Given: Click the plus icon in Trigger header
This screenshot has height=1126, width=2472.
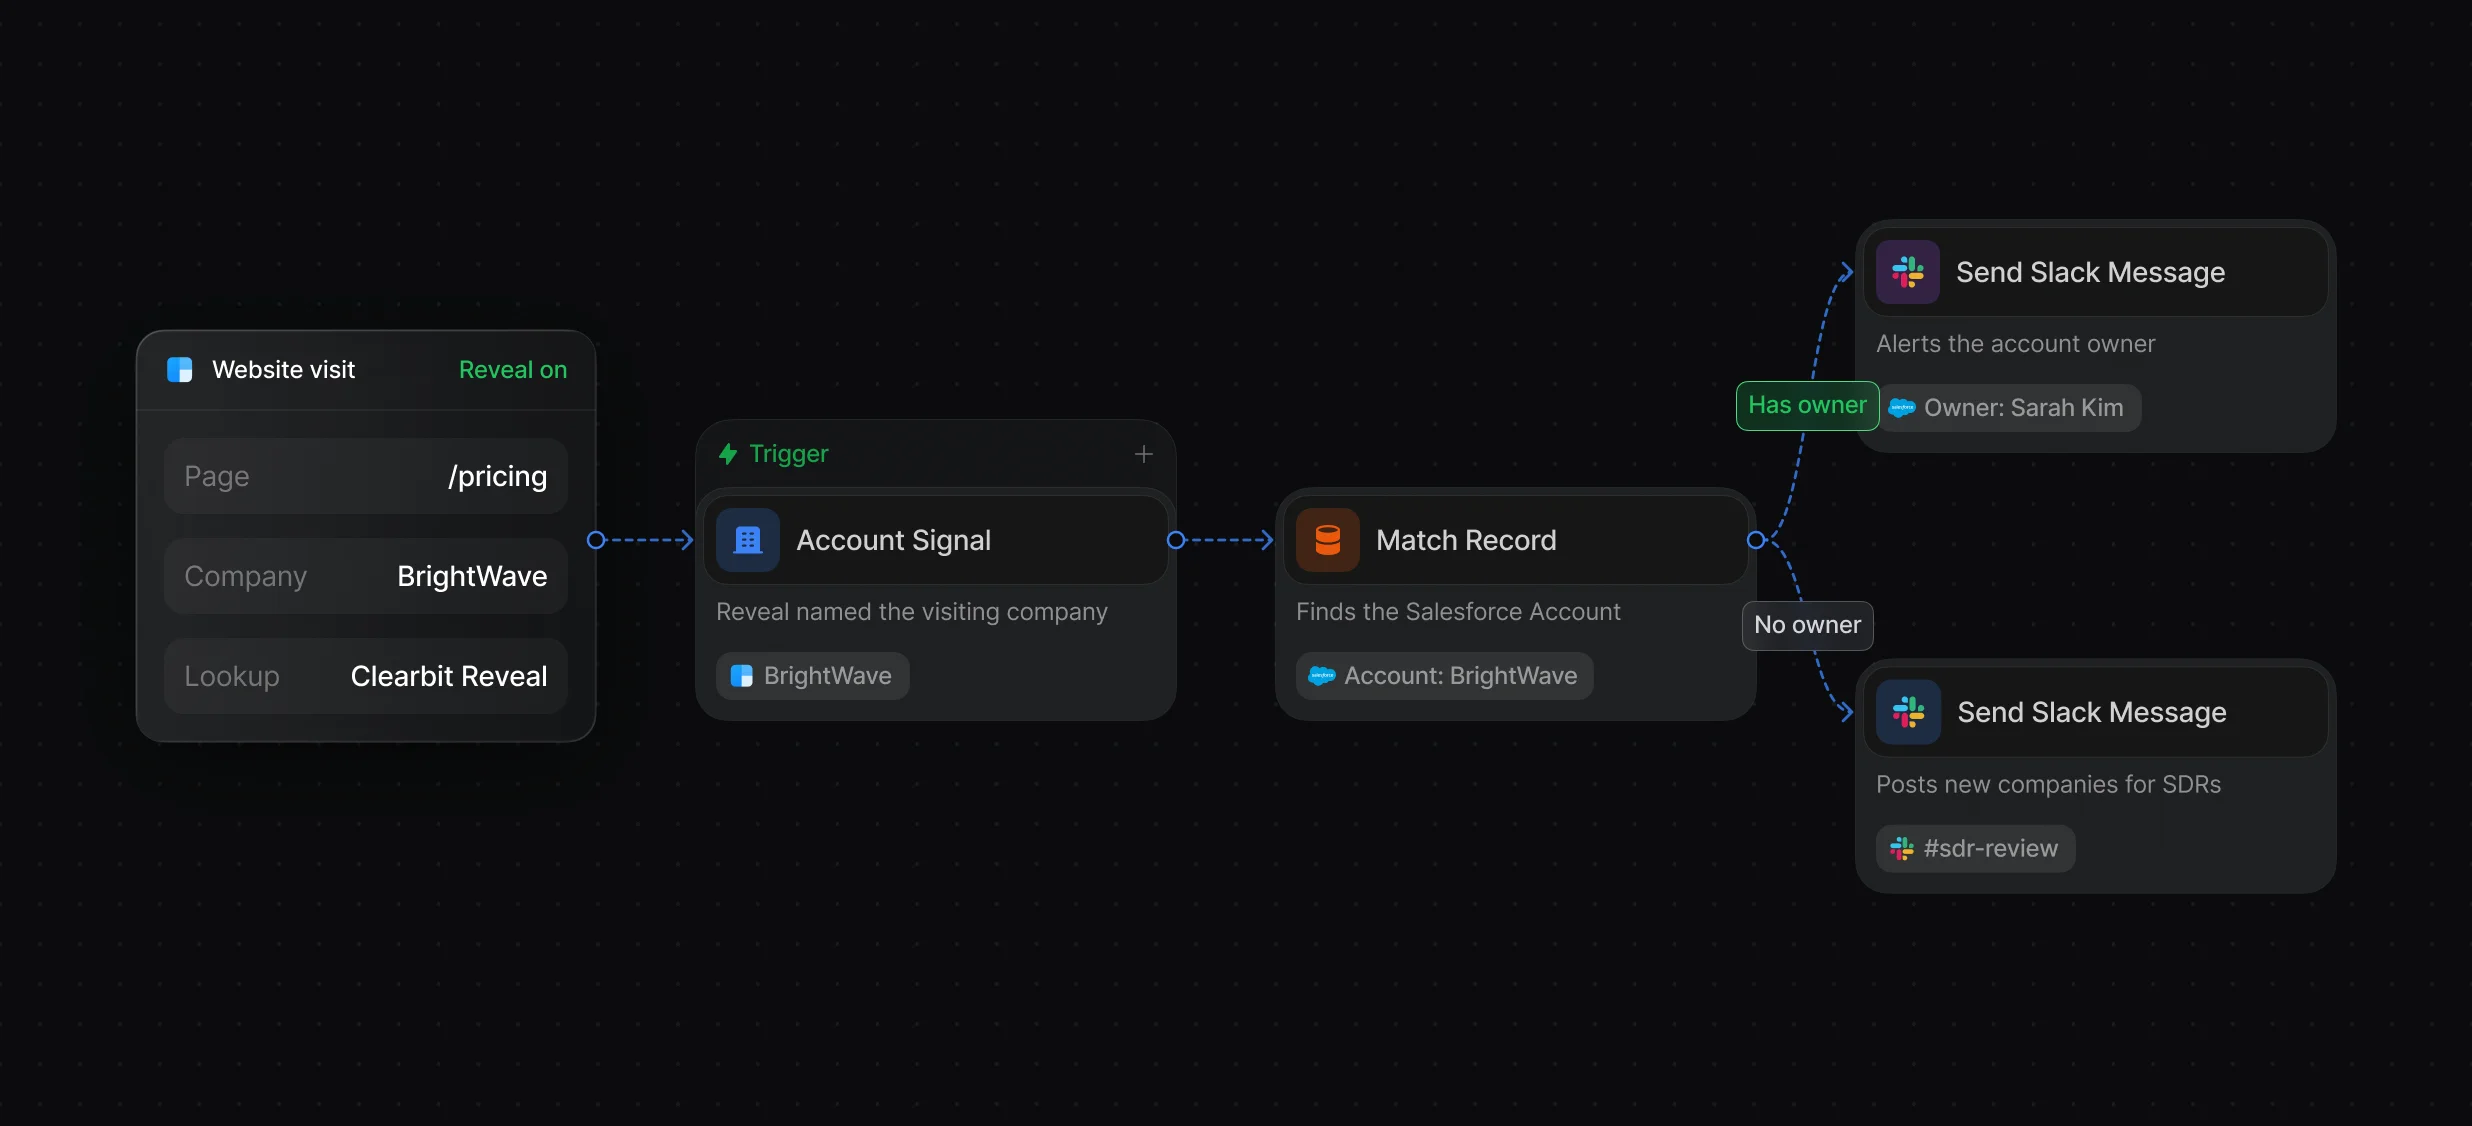Looking at the screenshot, I should click(1144, 454).
